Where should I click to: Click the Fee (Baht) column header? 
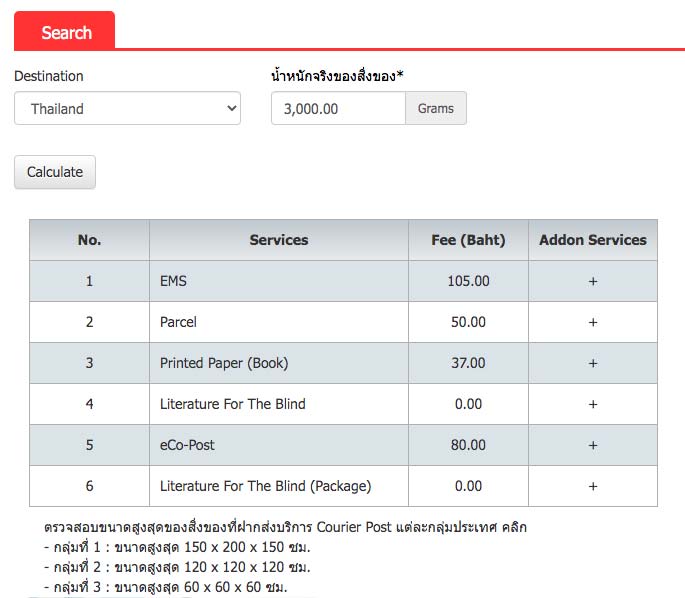(x=468, y=240)
